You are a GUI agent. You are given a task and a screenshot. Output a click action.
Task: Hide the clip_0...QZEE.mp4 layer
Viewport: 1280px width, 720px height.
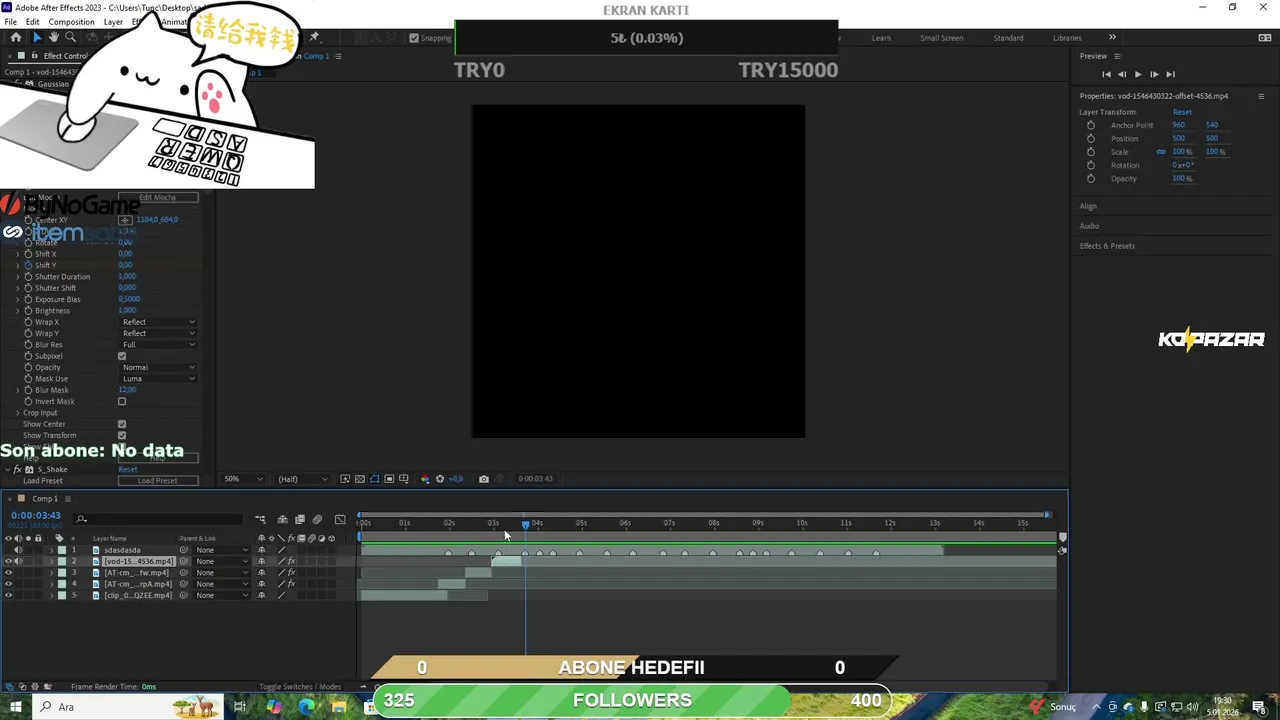(9, 595)
